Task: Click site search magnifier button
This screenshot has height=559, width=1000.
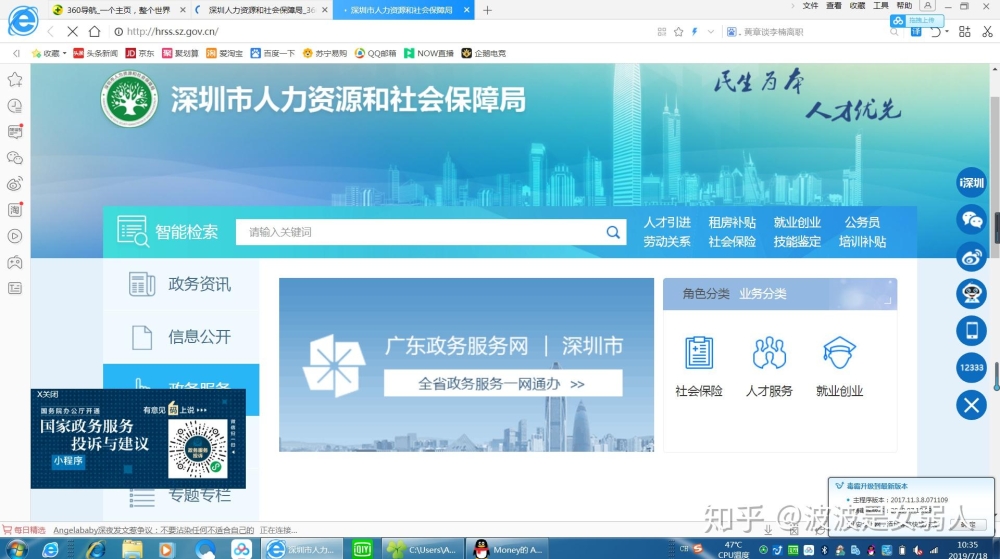Action: (613, 232)
